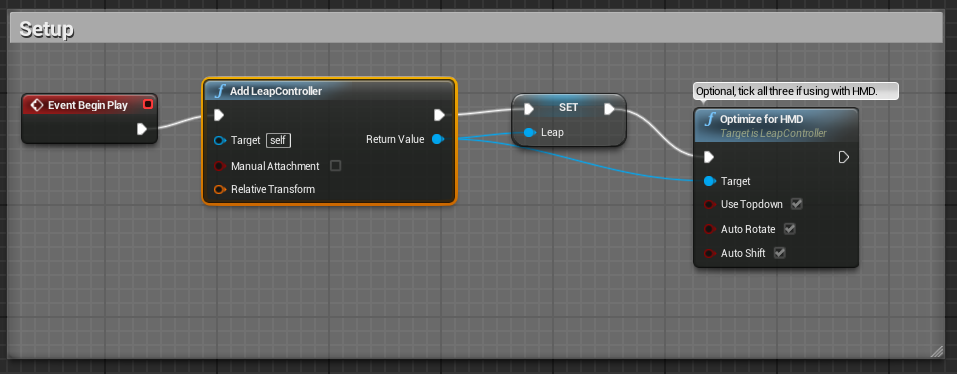Click the SET node output exec pin

tap(609, 109)
